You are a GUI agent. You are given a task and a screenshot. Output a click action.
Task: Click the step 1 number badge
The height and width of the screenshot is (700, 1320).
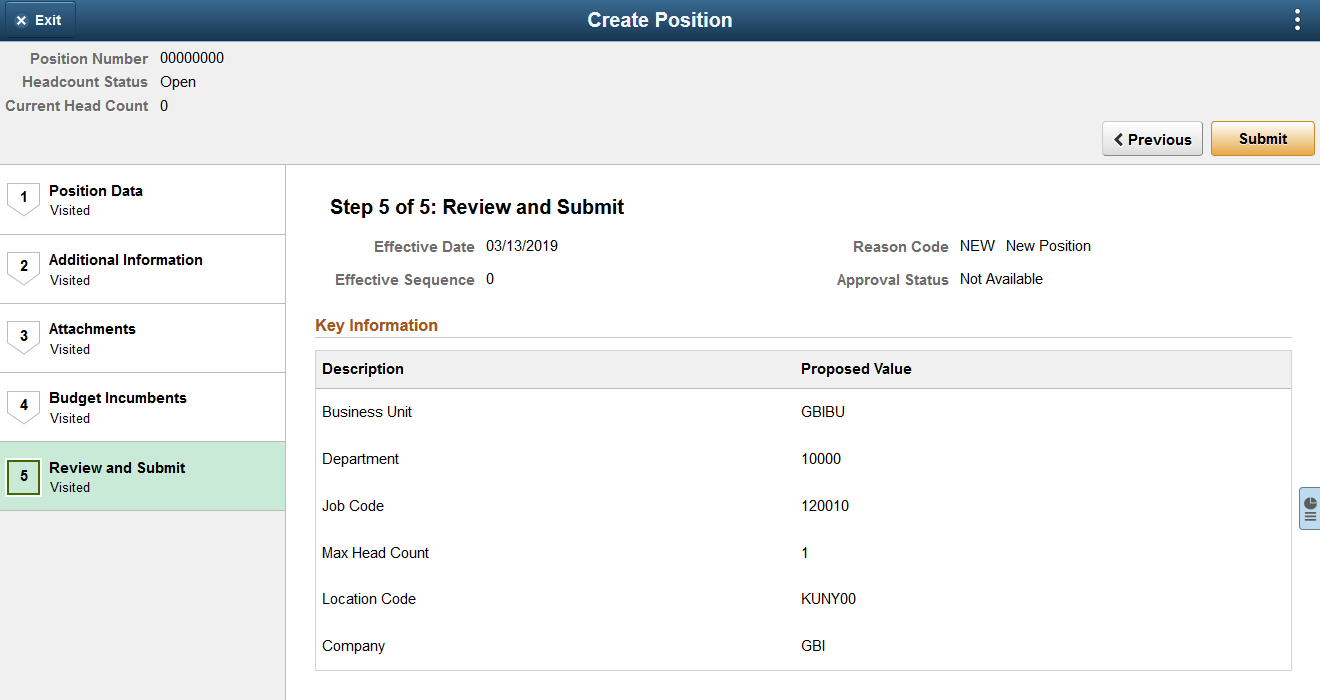point(24,199)
